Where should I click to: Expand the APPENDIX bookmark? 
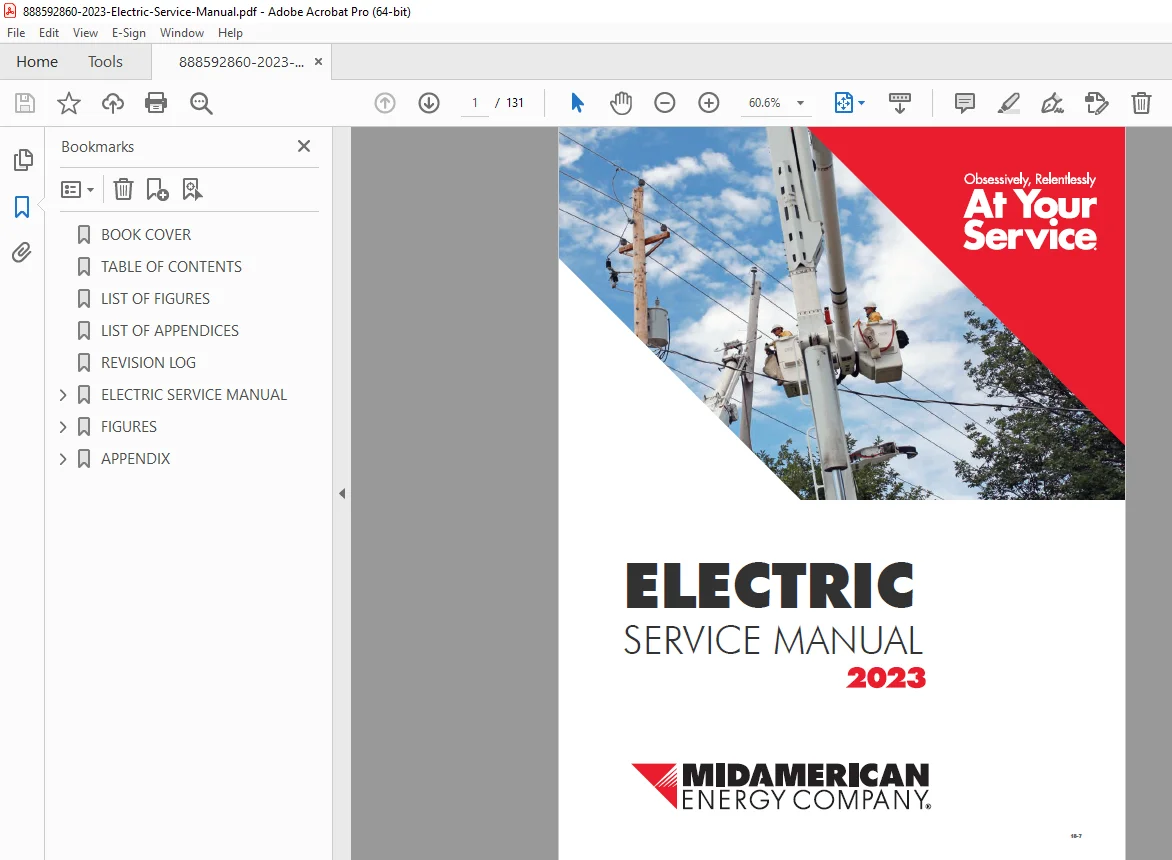coord(63,459)
